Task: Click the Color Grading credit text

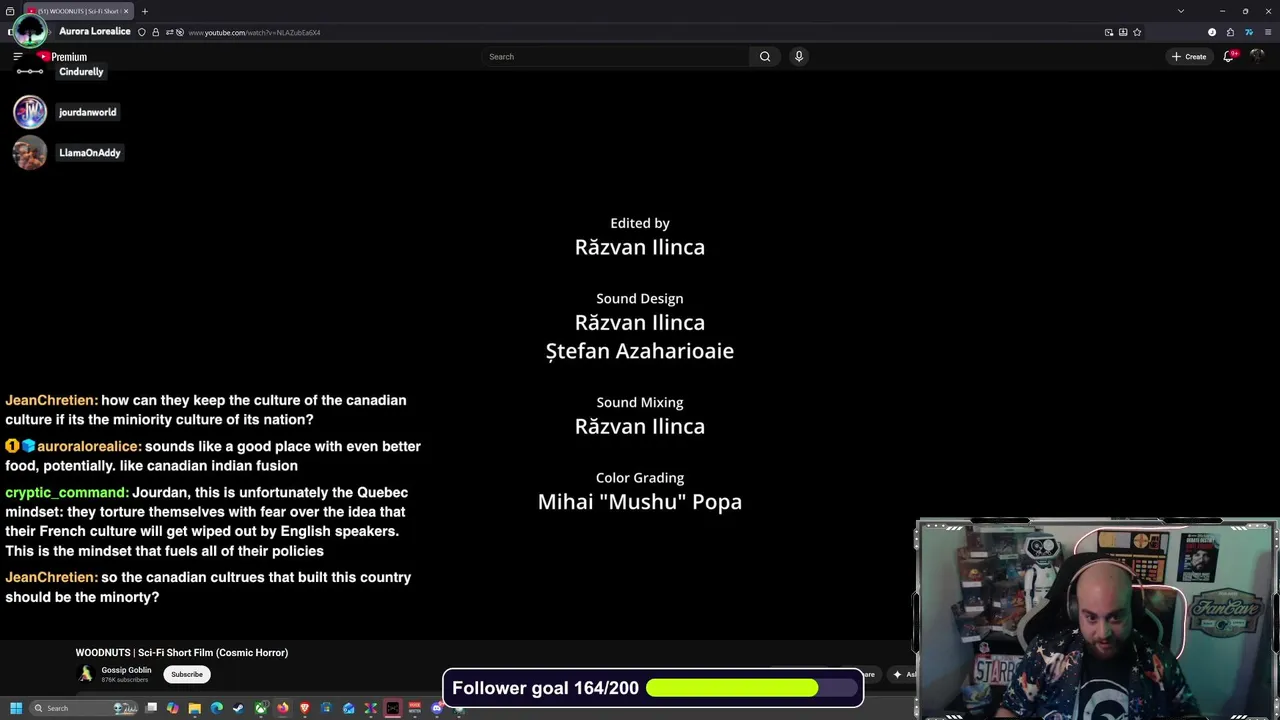Action: tap(640, 478)
